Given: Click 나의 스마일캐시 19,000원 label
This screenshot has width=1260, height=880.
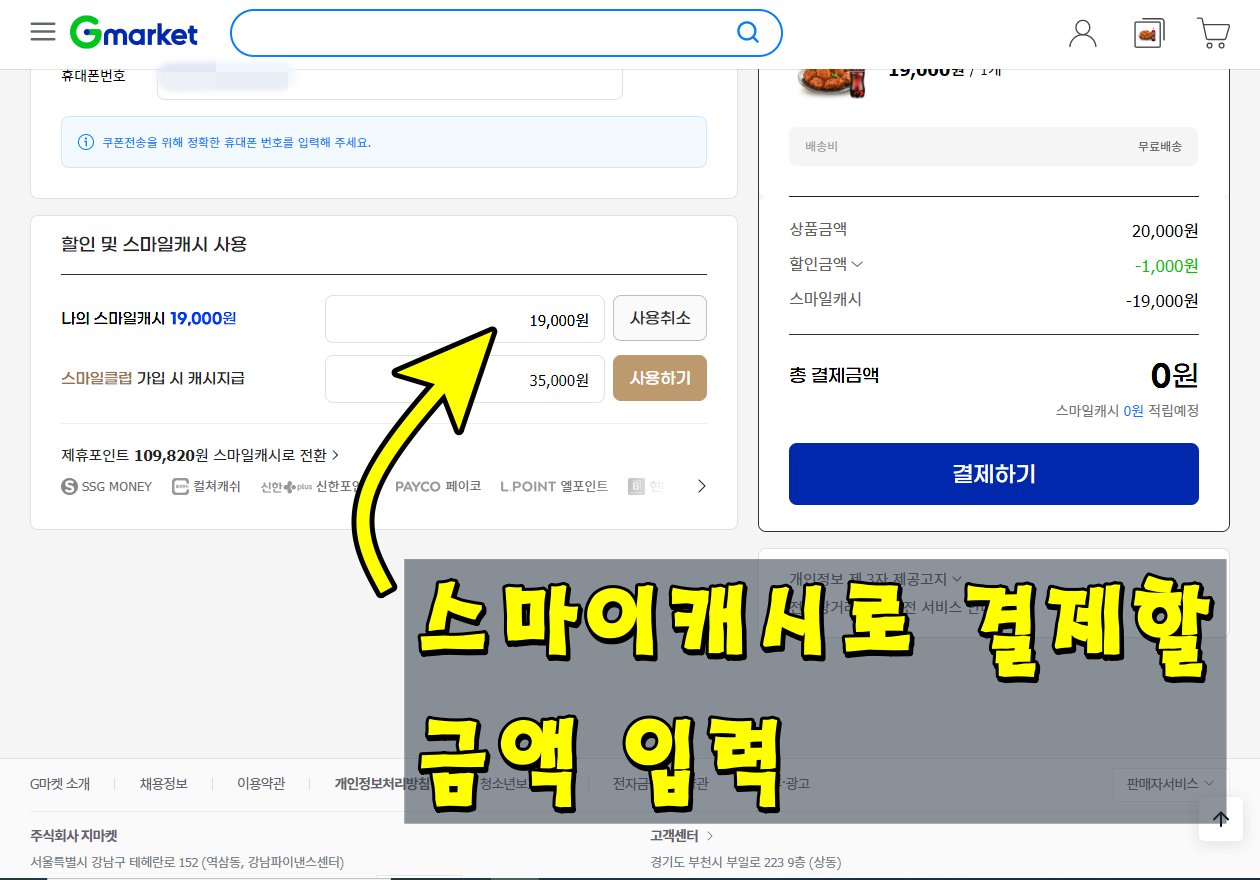Looking at the screenshot, I should tap(149, 319).
